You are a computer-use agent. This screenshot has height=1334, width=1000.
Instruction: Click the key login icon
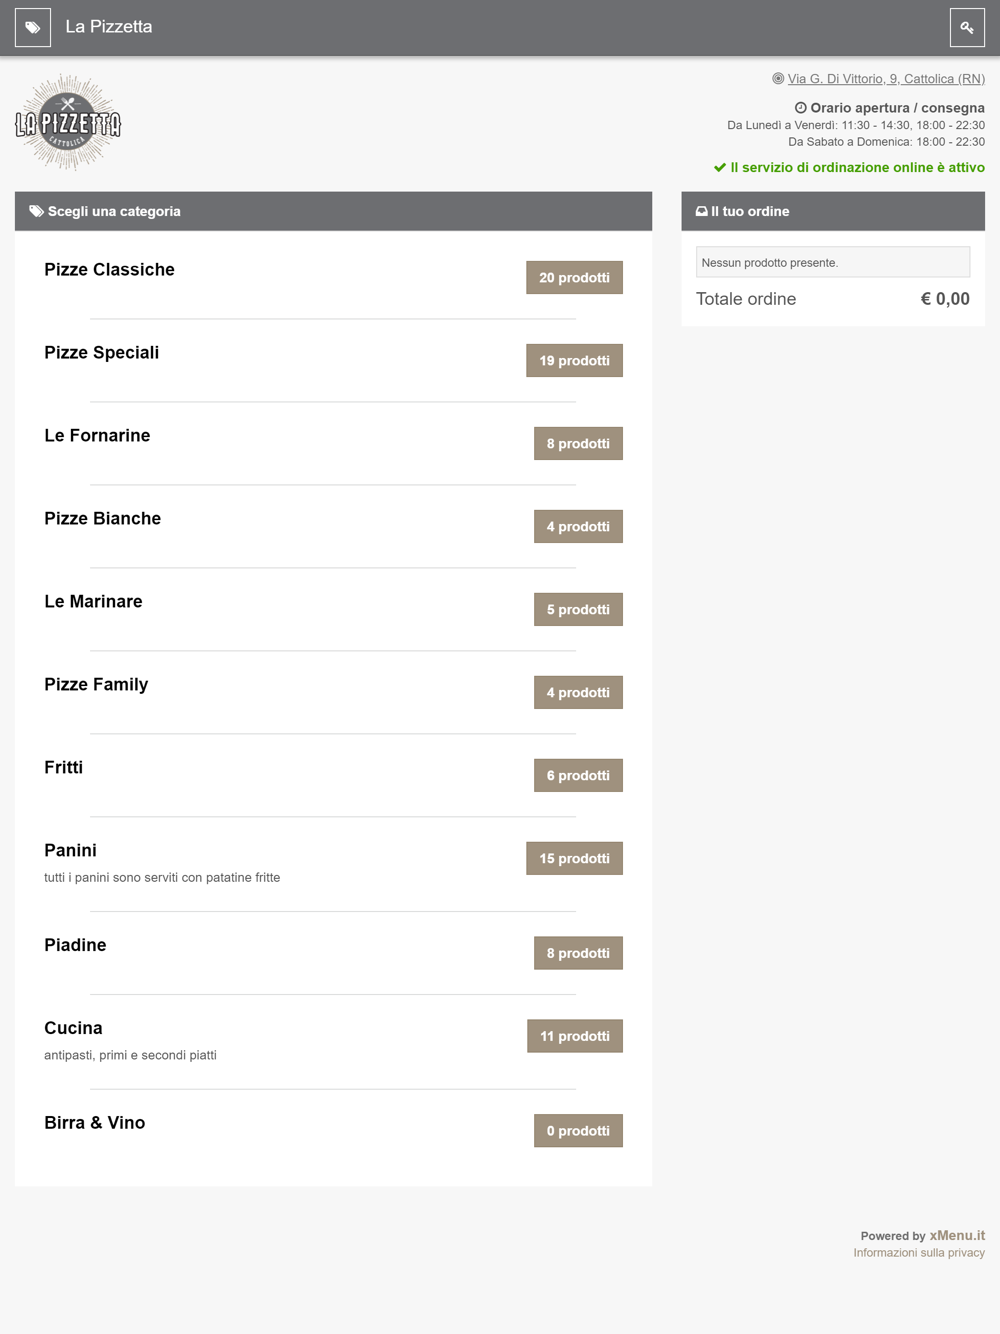967,28
